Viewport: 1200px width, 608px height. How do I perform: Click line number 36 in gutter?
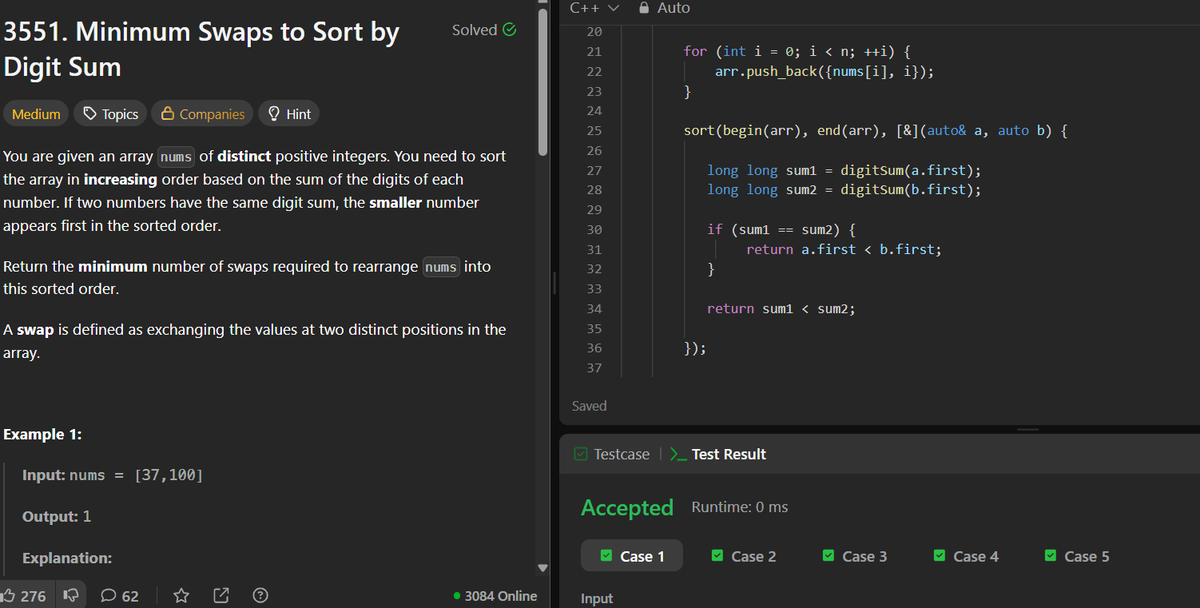point(593,348)
